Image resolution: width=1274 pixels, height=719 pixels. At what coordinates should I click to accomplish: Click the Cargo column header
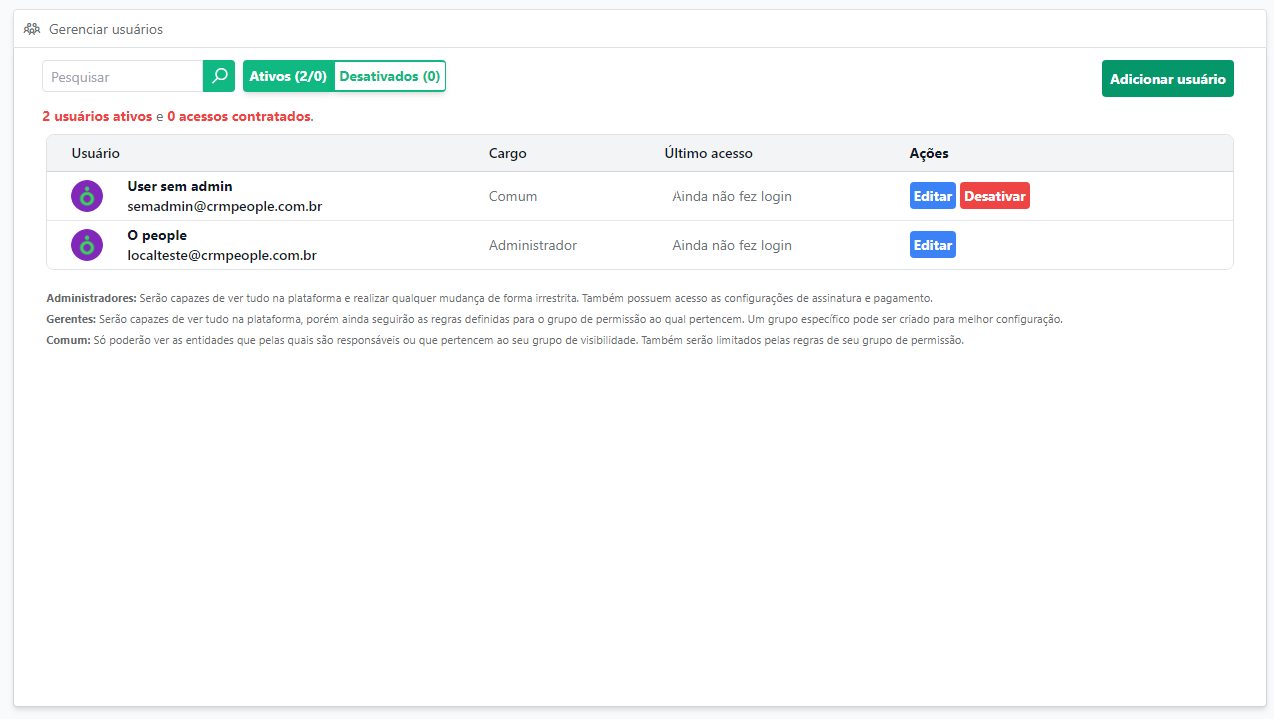(507, 153)
